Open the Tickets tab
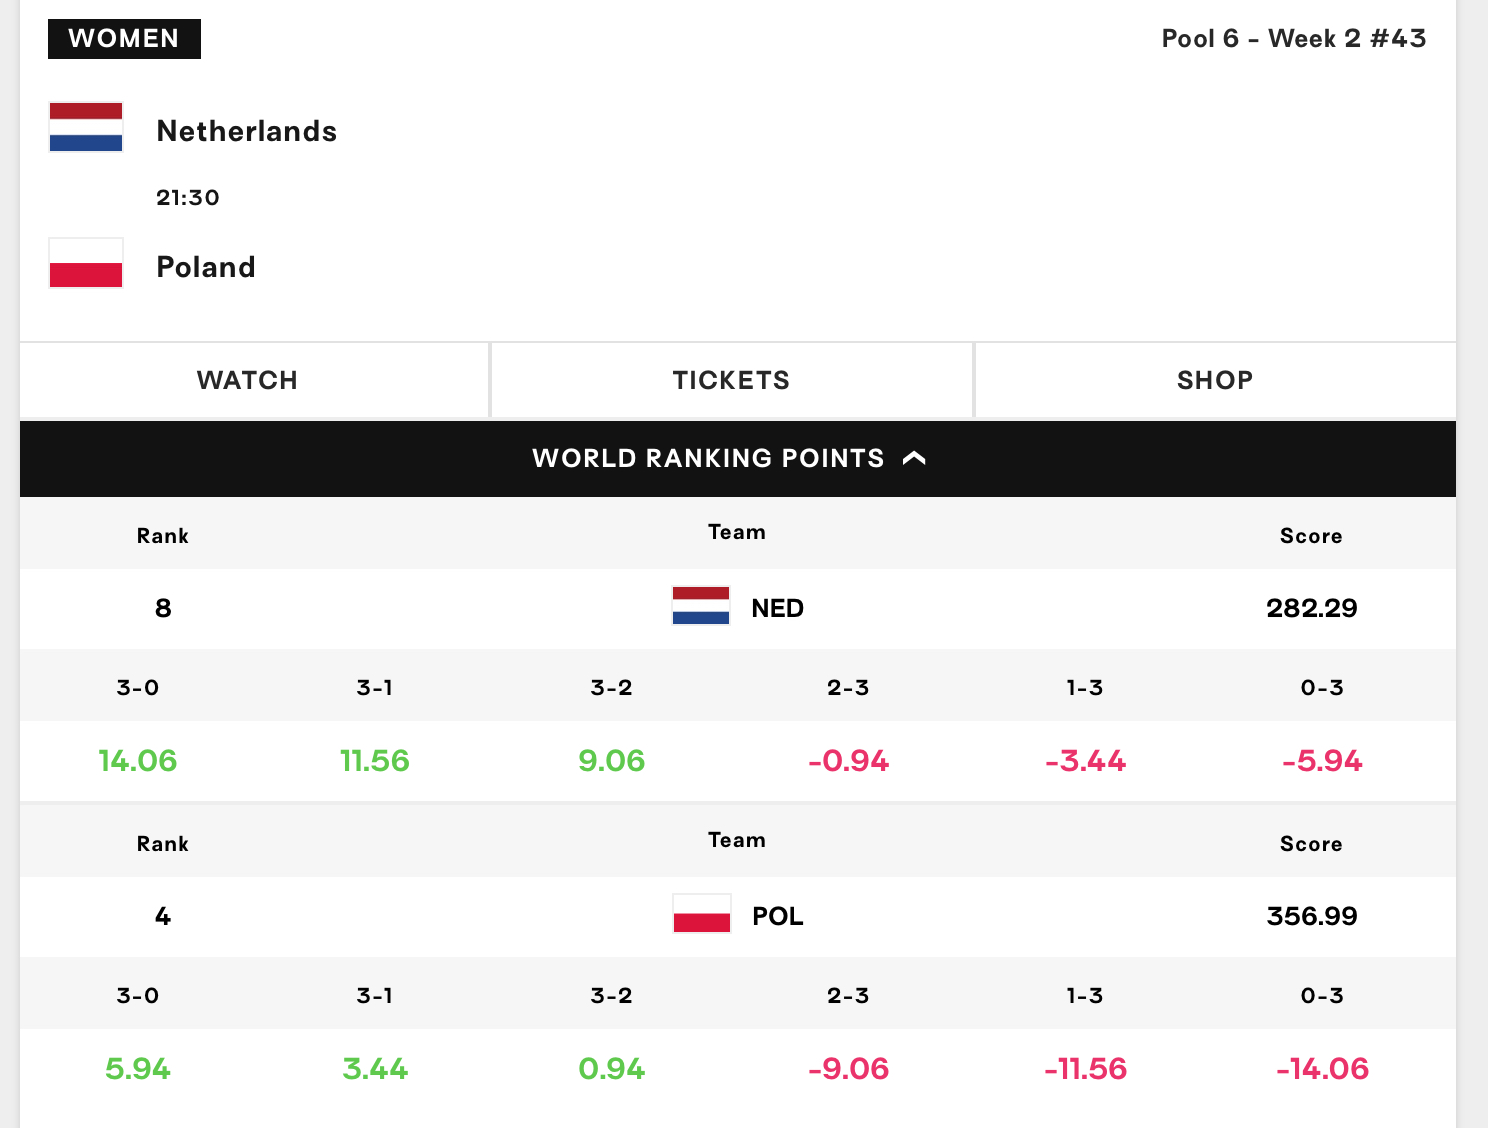Screen dimensions: 1488x1128 tap(731, 380)
